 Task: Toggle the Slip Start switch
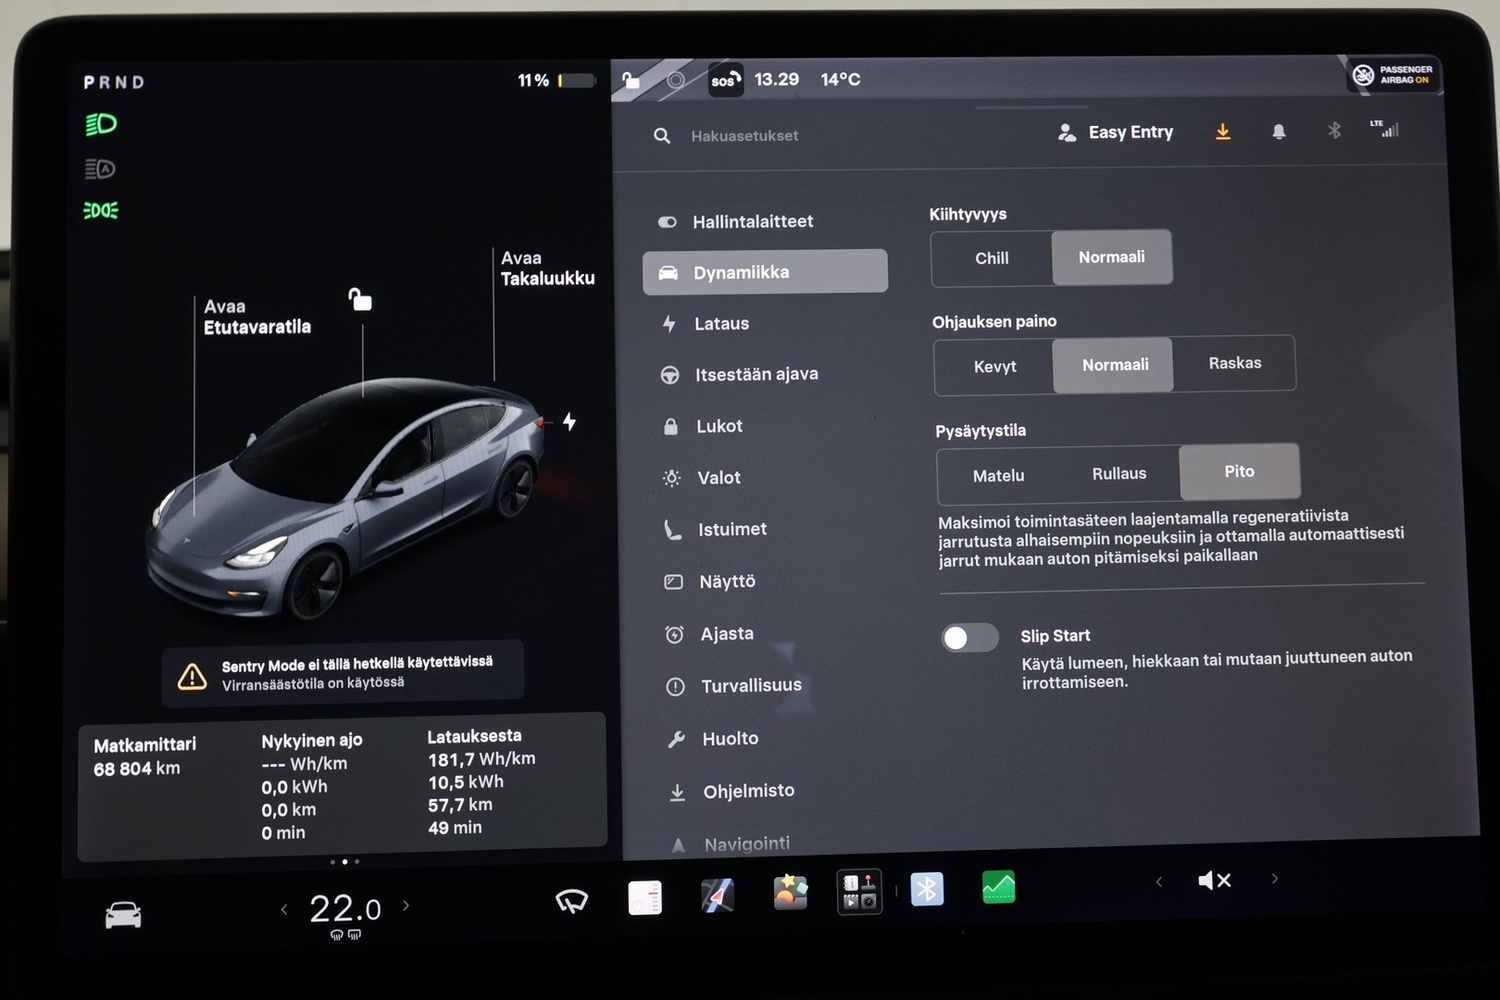click(x=969, y=638)
